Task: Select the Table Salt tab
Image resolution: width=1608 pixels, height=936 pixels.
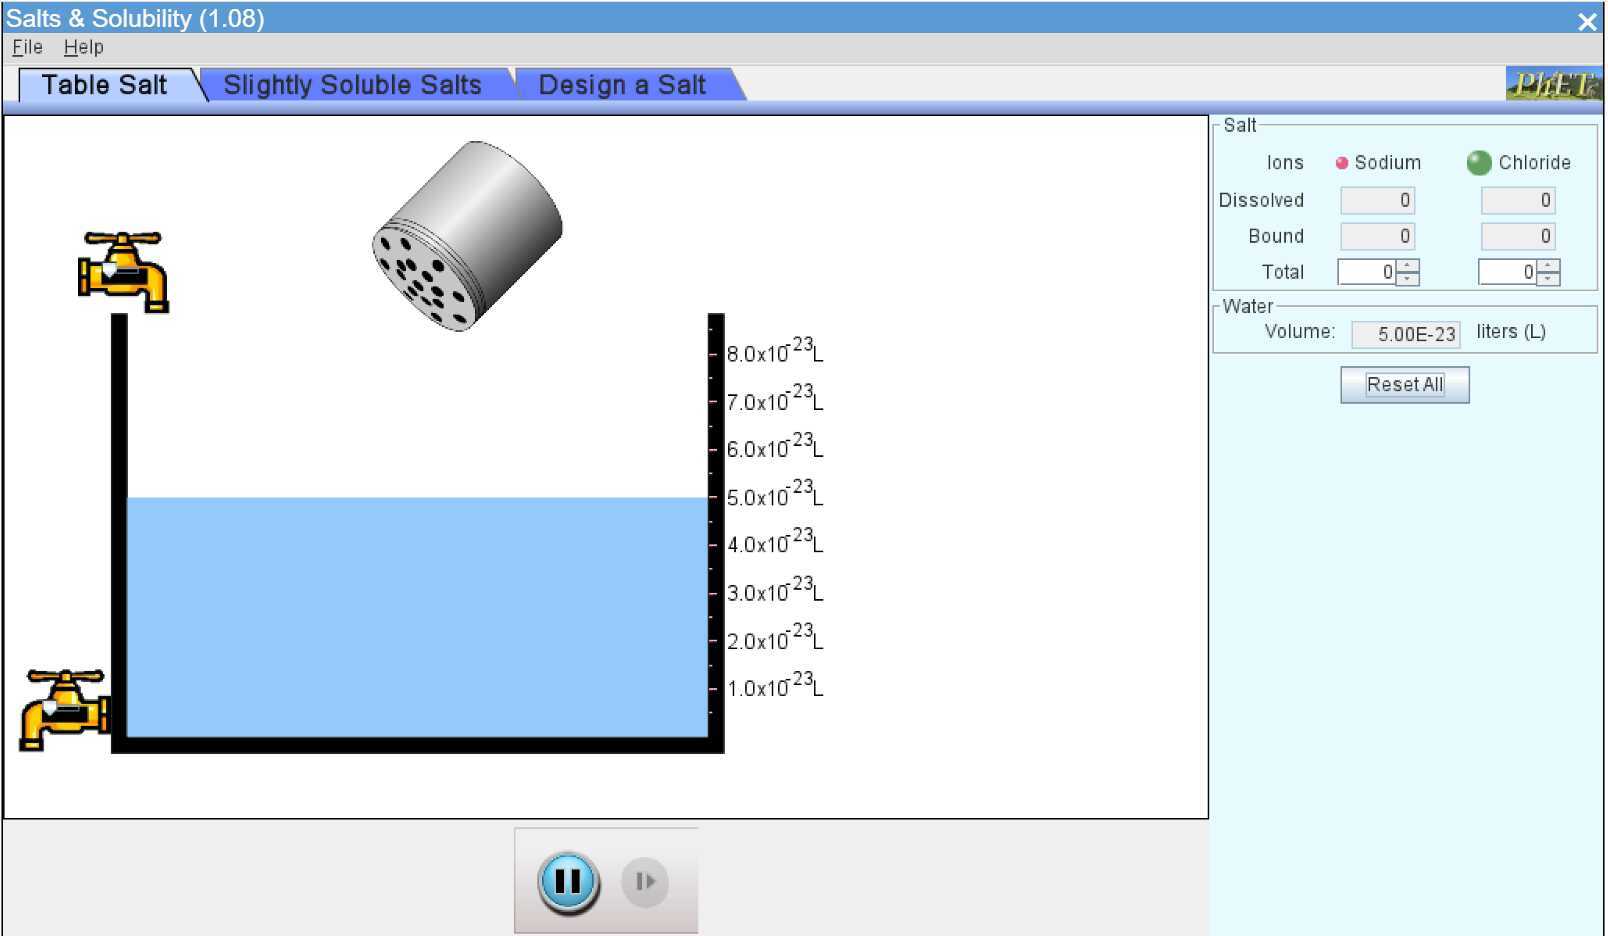Action: pyautogui.click(x=103, y=85)
